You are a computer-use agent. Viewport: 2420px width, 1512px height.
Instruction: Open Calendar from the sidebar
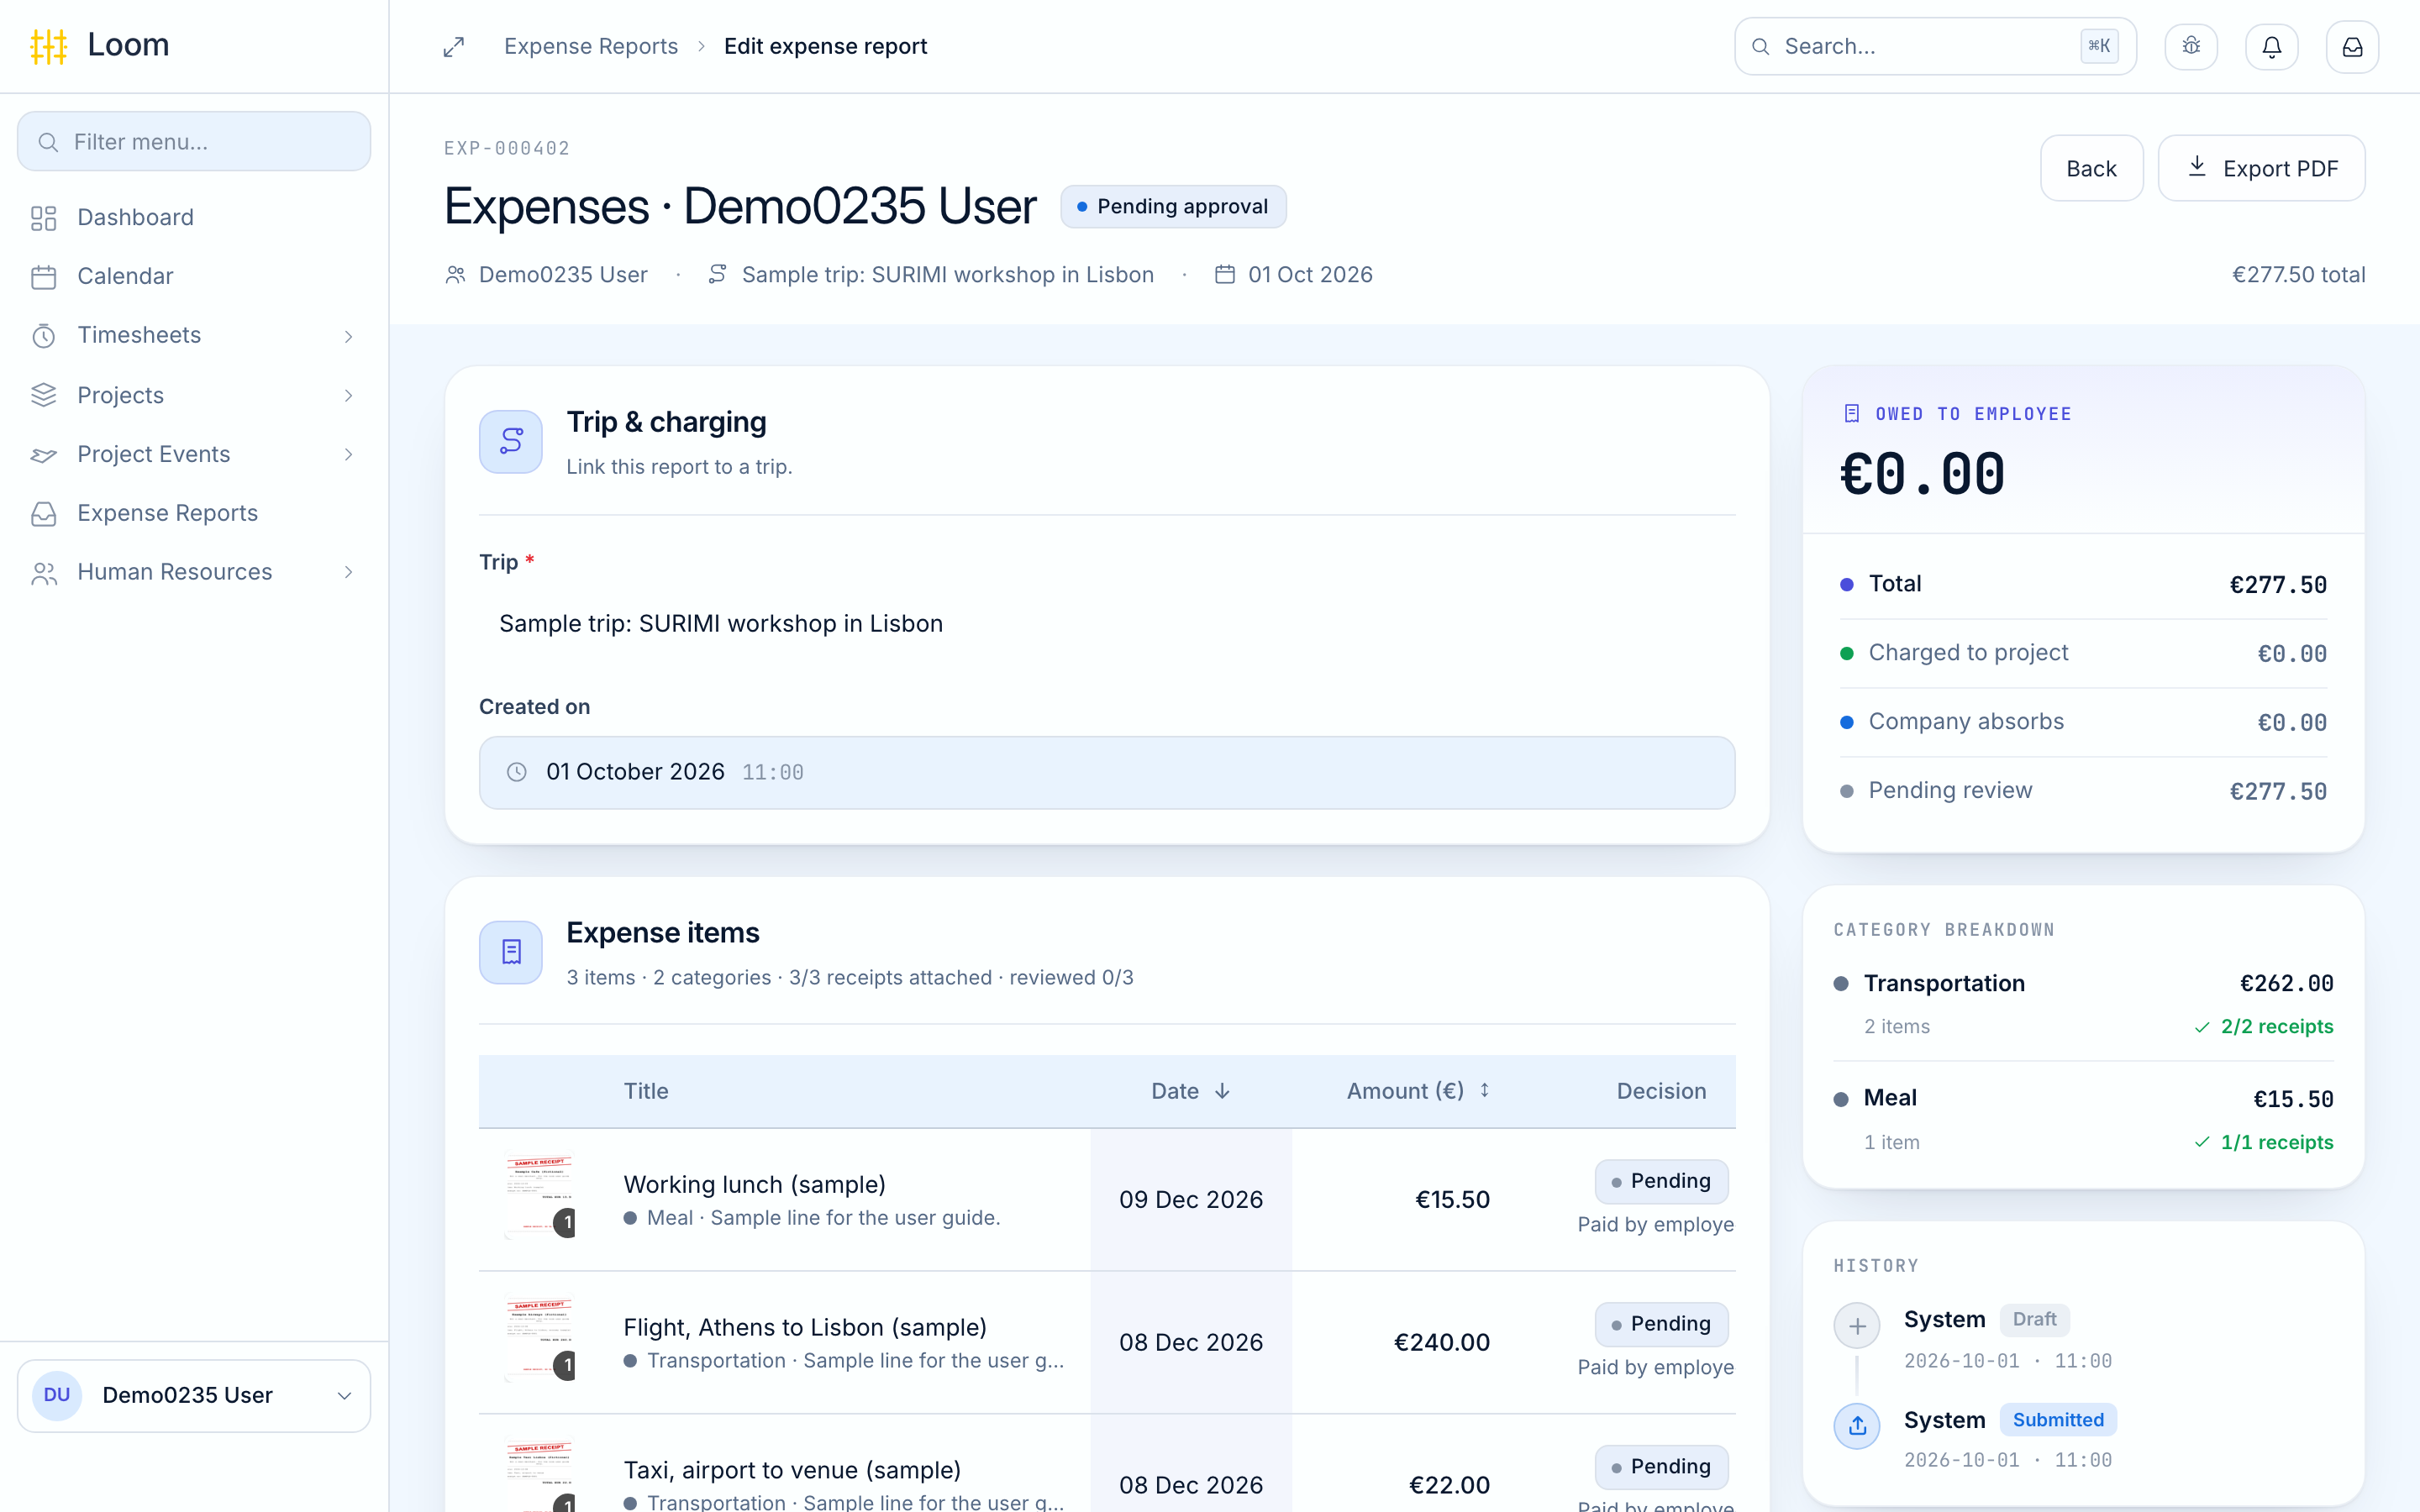tap(194, 277)
